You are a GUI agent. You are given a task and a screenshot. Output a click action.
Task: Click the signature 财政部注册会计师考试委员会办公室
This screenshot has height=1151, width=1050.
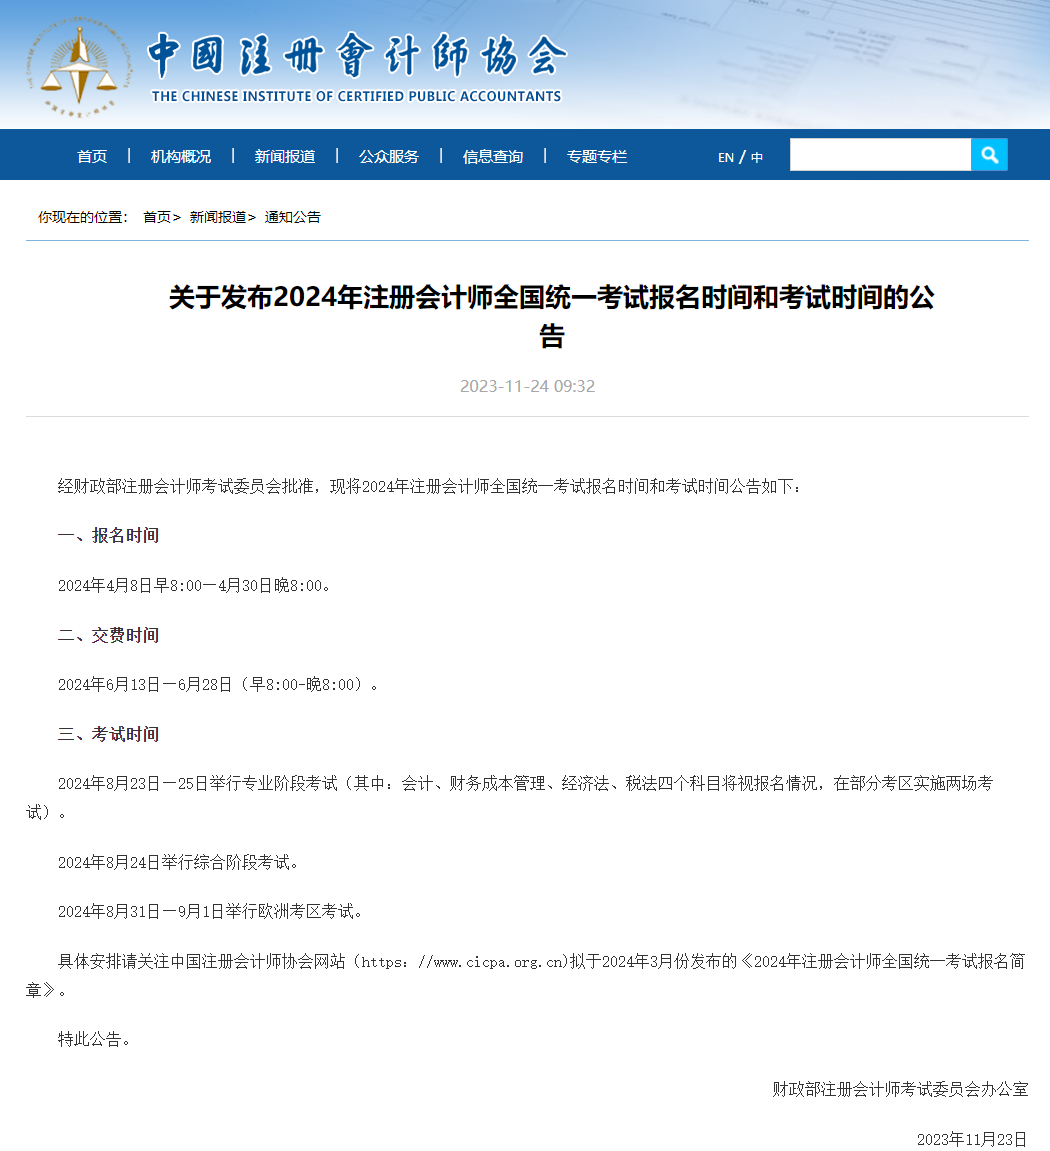(x=900, y=1089)
